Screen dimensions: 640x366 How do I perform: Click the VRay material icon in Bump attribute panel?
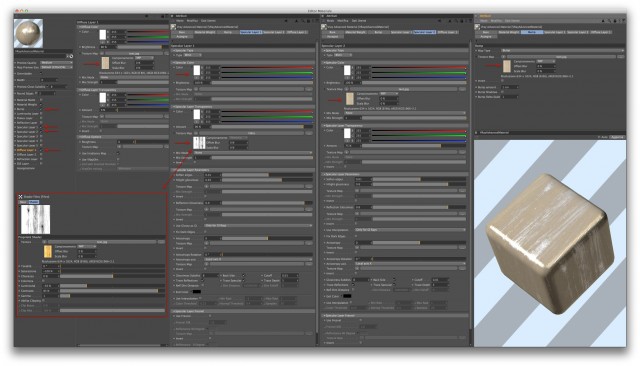478,27
